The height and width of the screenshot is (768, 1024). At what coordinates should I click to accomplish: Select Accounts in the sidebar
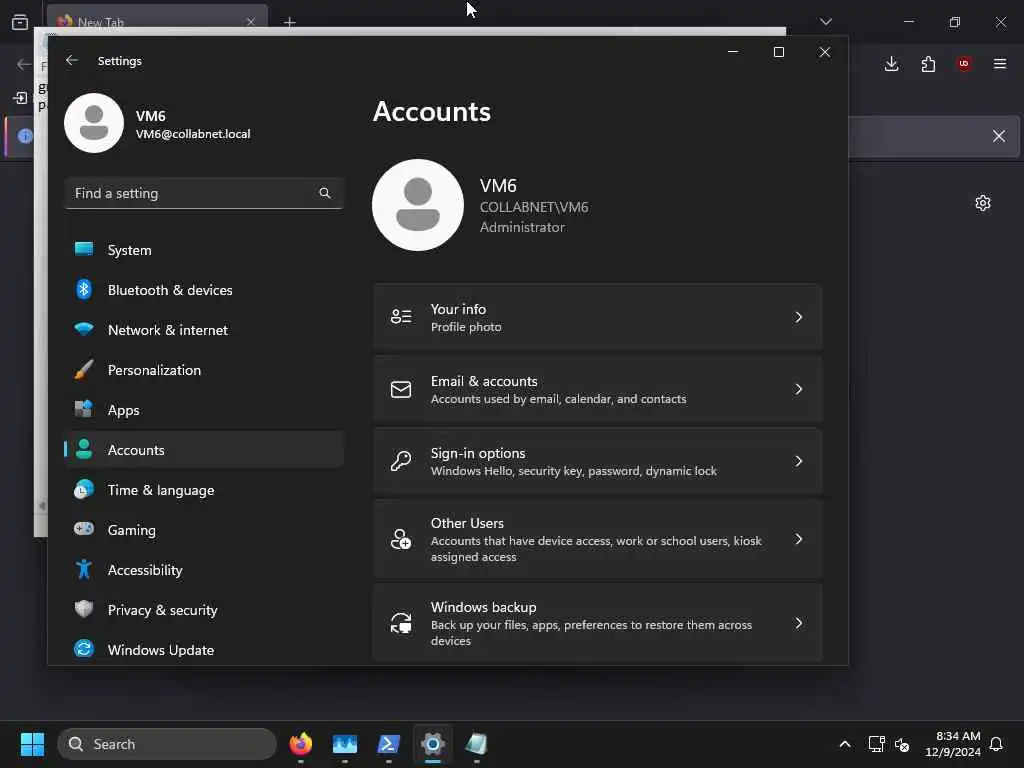204,450
